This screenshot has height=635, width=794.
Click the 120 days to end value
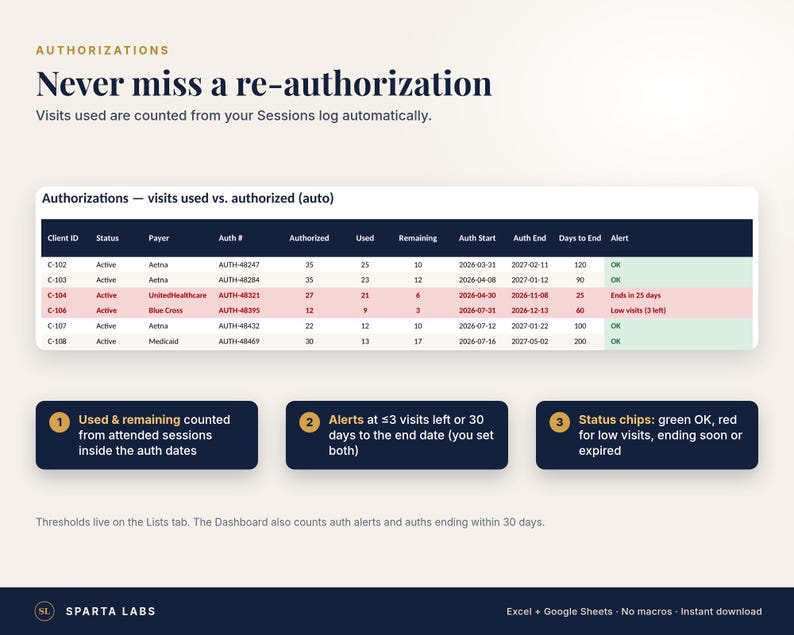pyautogui.click(x=580, y=265)
